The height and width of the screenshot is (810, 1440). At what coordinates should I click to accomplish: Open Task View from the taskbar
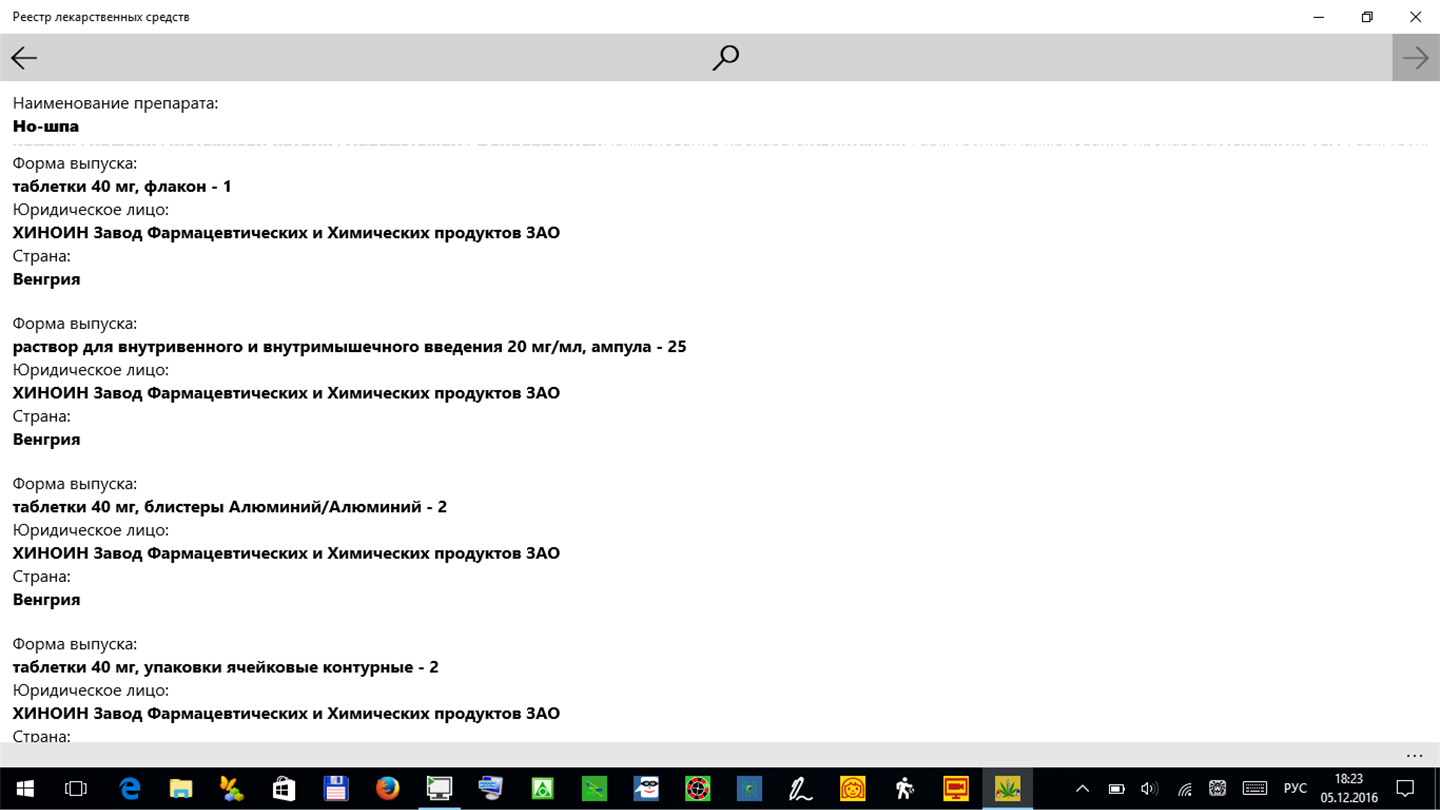click(76, 789)
